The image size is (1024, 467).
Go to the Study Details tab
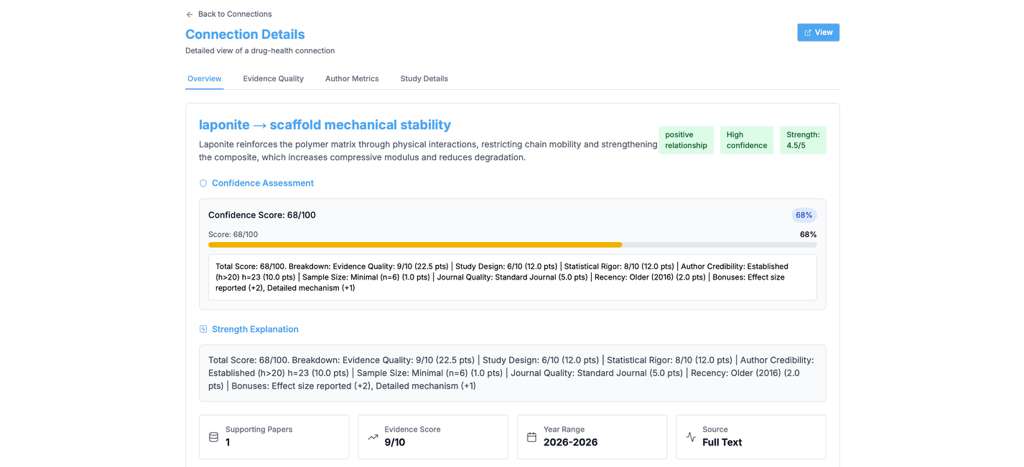424,79
